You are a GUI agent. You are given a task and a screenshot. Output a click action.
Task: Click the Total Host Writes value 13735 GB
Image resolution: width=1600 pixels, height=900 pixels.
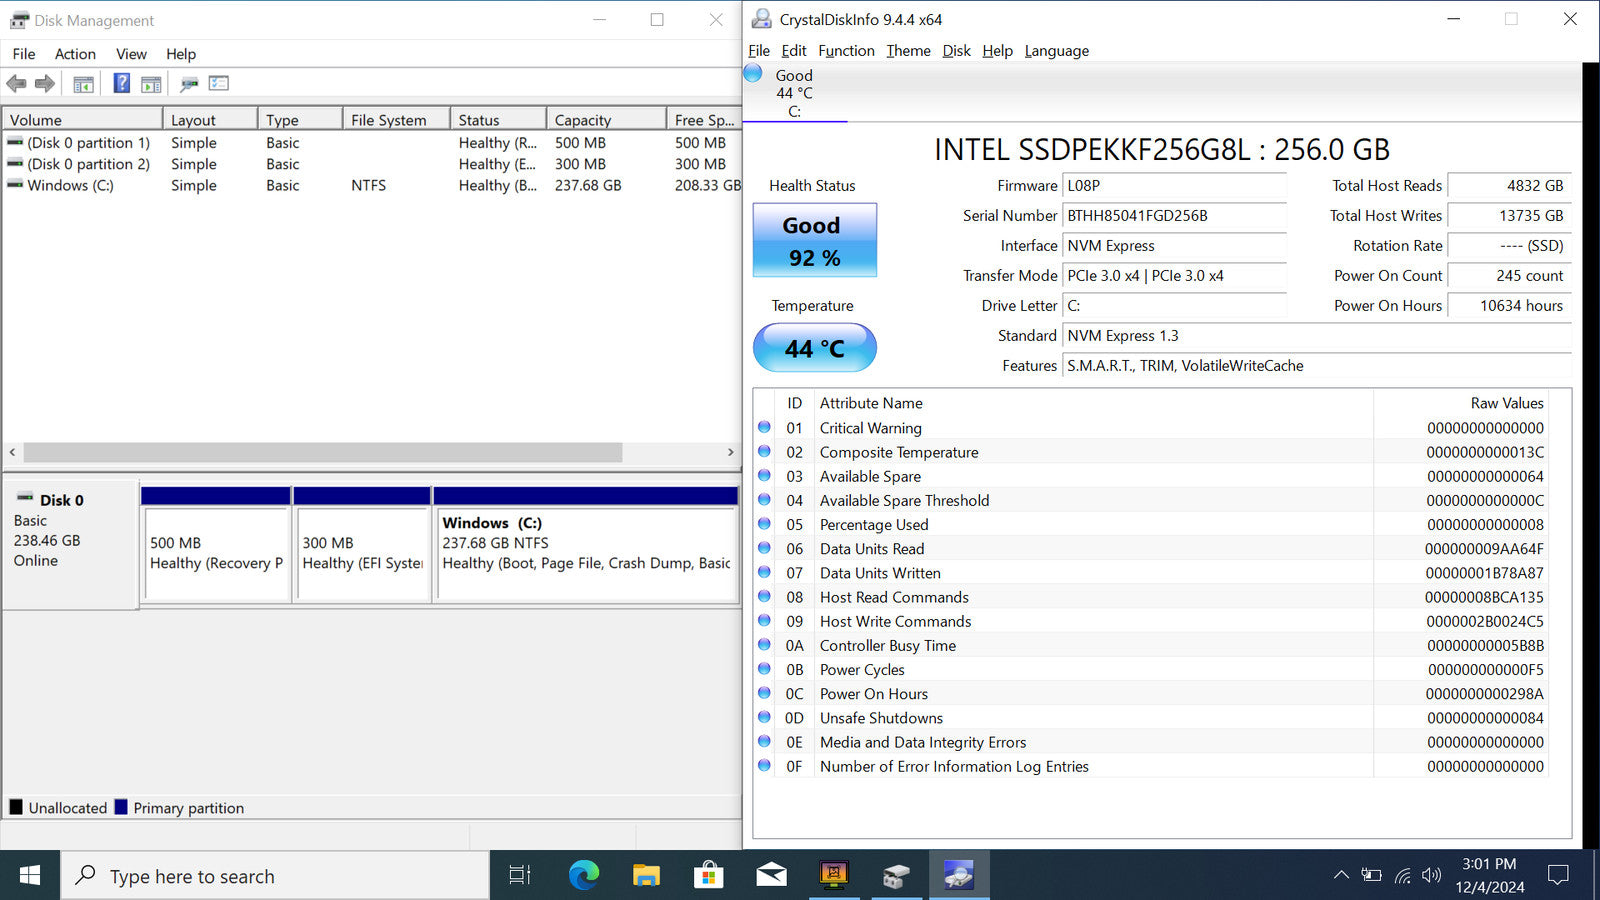[x=1509, y=216]
